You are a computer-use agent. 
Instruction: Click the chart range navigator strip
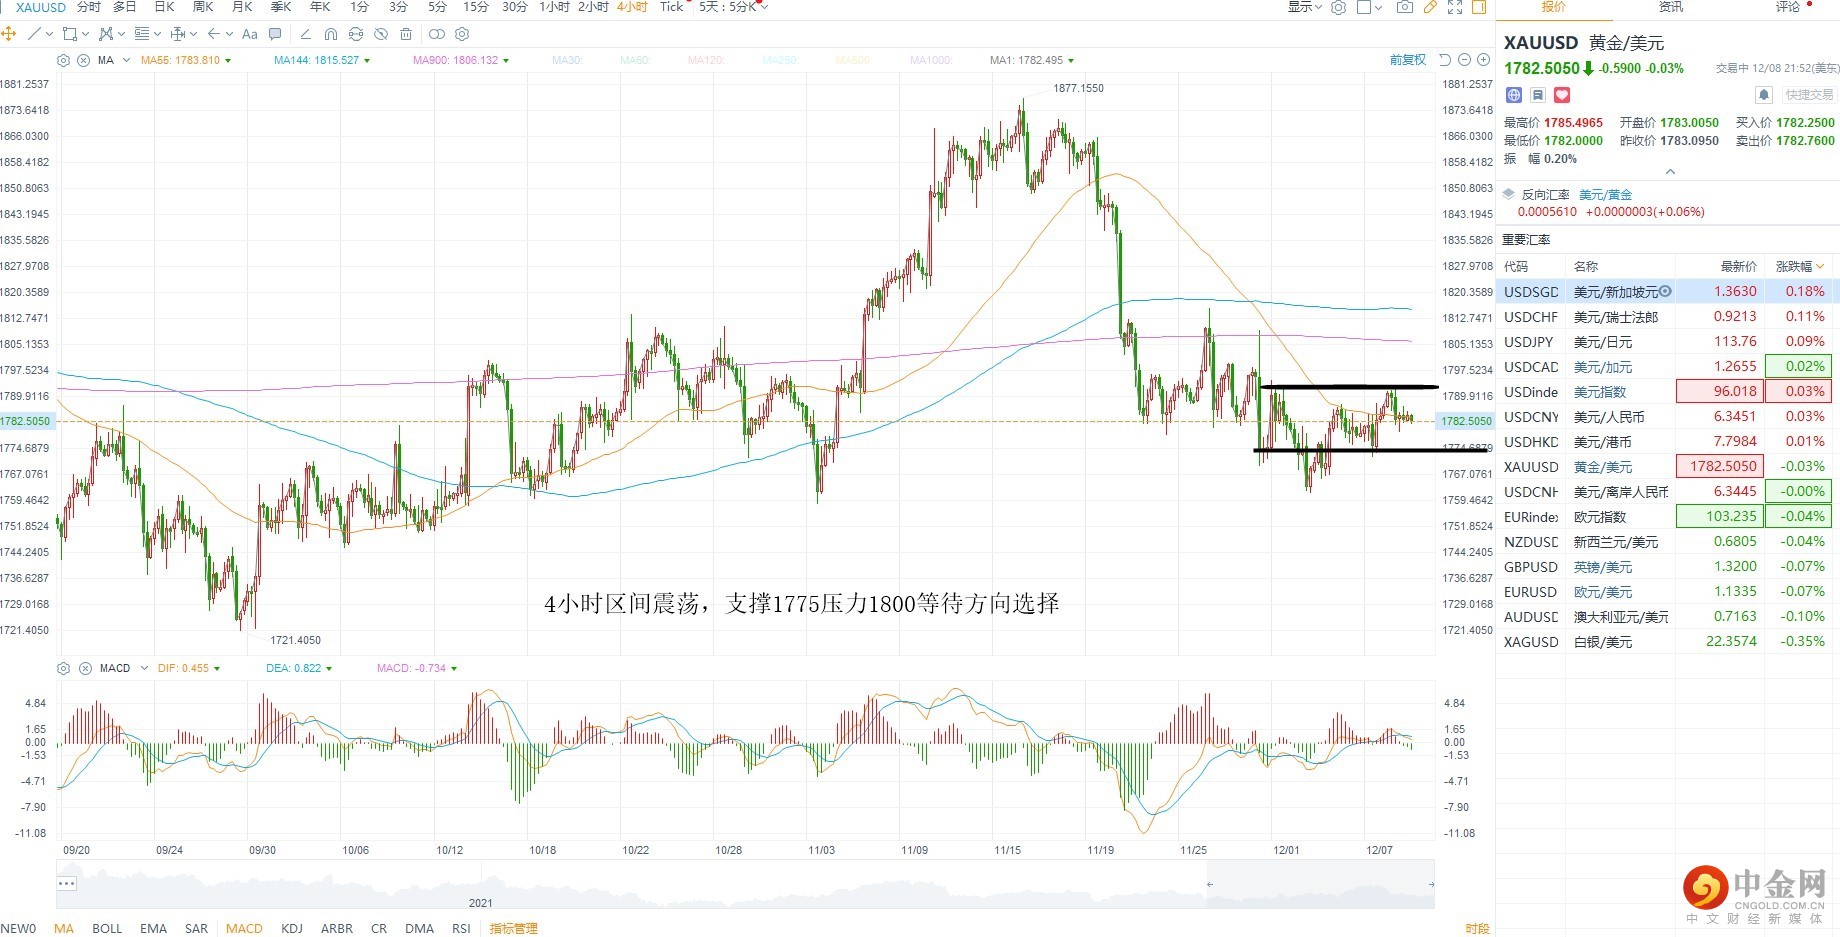click(745, 886)
